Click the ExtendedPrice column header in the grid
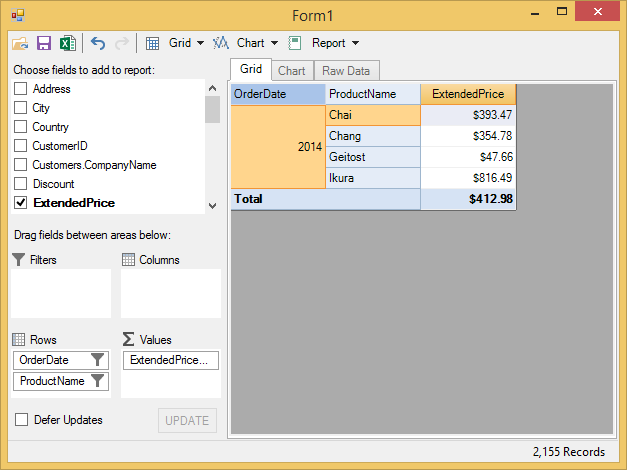The image size is (627, 470). click(x=468, y=94)
